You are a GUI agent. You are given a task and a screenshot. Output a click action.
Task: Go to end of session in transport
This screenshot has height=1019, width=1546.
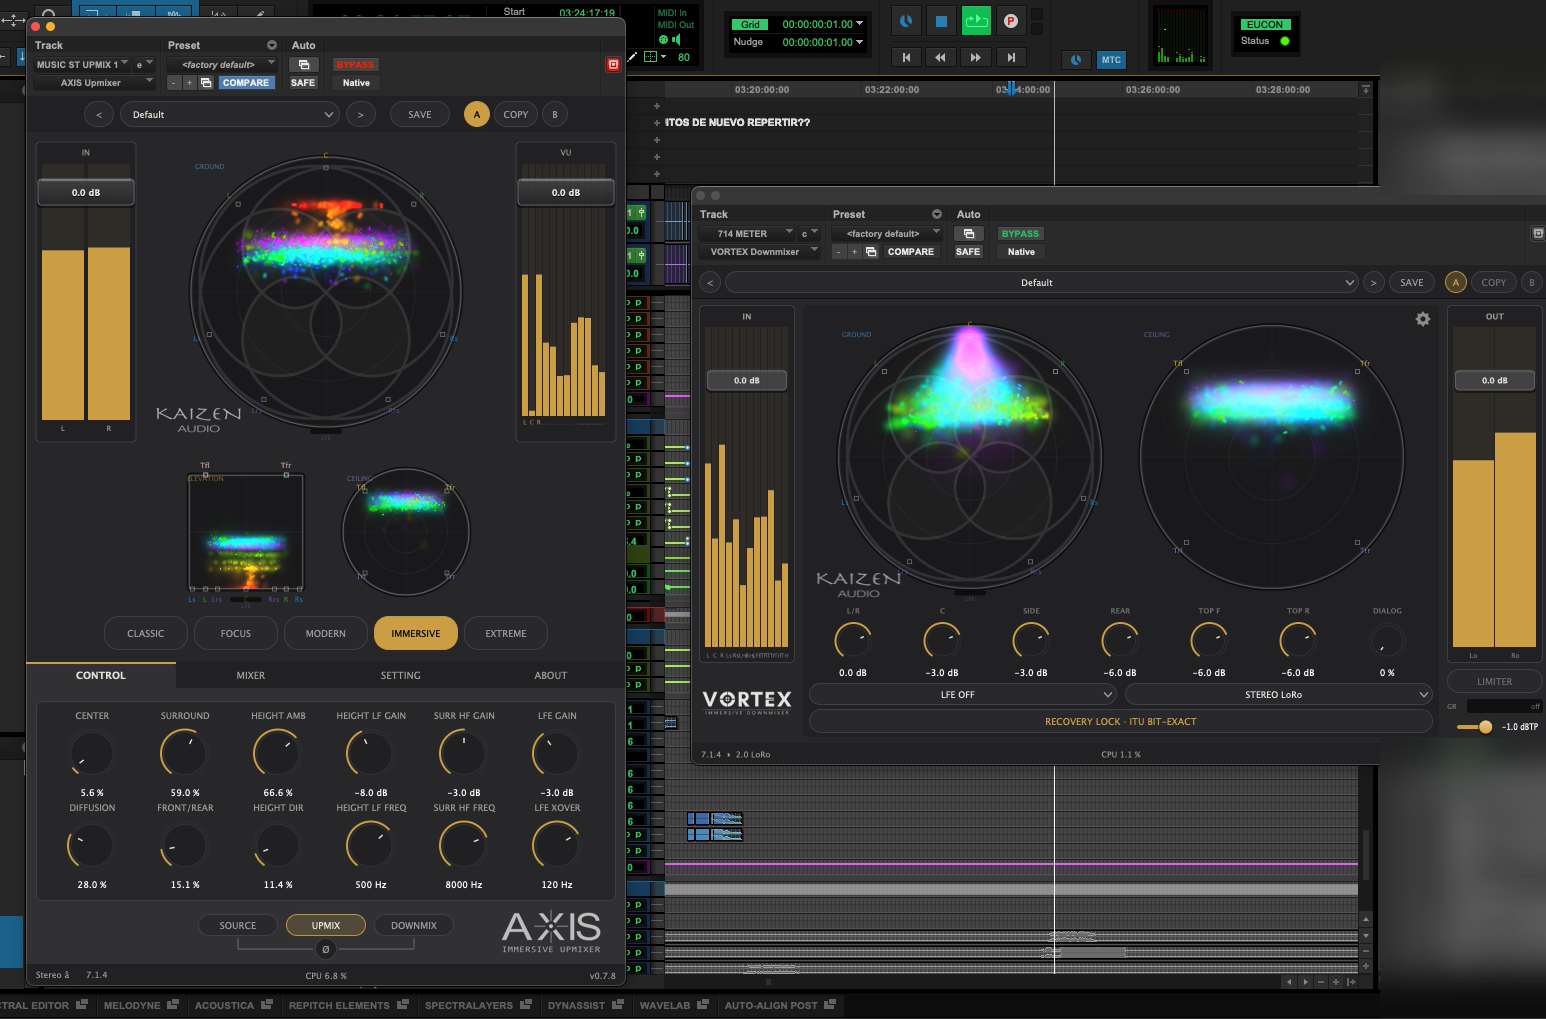[x=1011, y=58]
